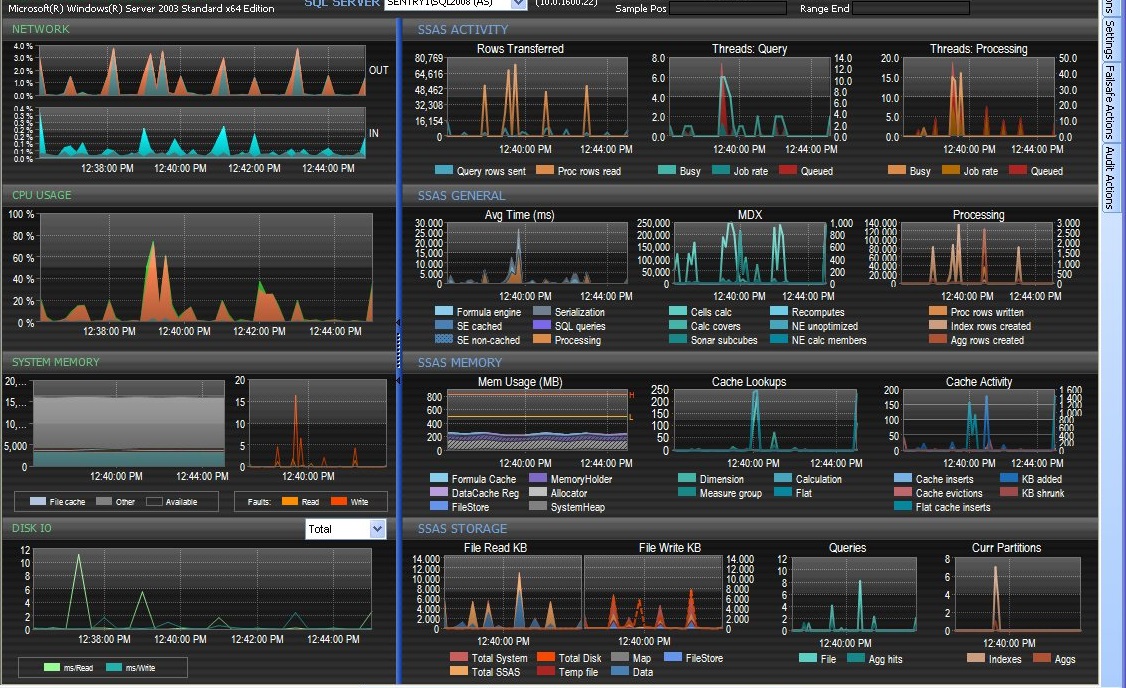The width and height of the screenshot is (1126, 688).
Task: Click the Agg rows created legend swatch
Action: [938, 340]
